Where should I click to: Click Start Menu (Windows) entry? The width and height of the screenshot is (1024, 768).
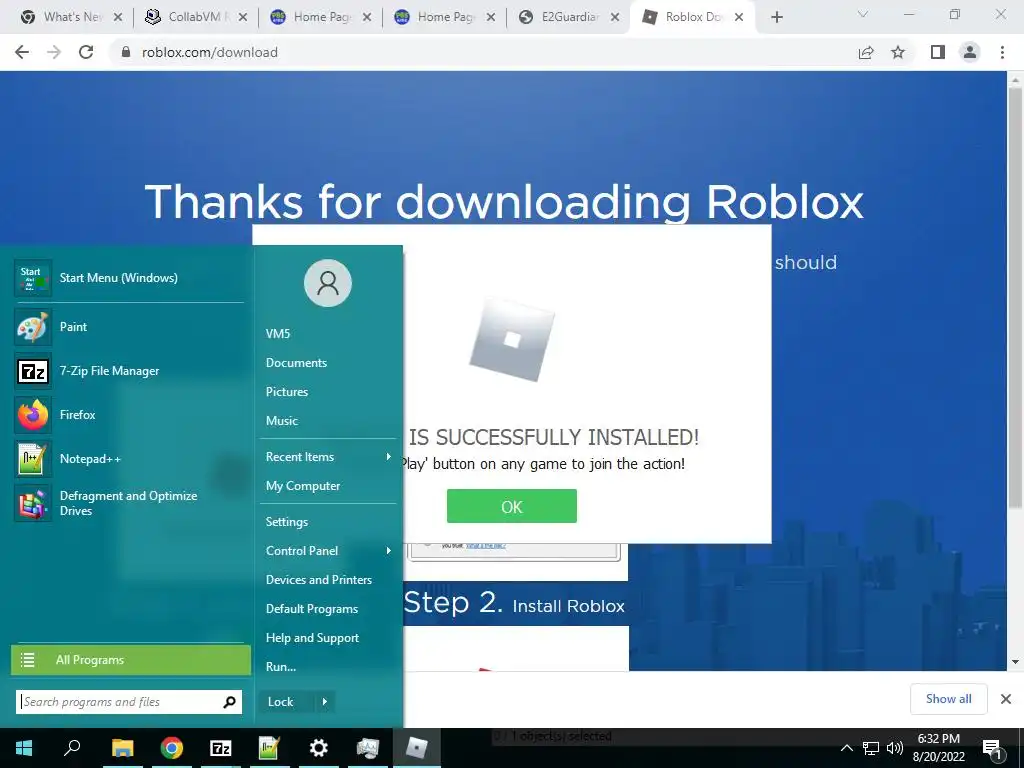129,278
